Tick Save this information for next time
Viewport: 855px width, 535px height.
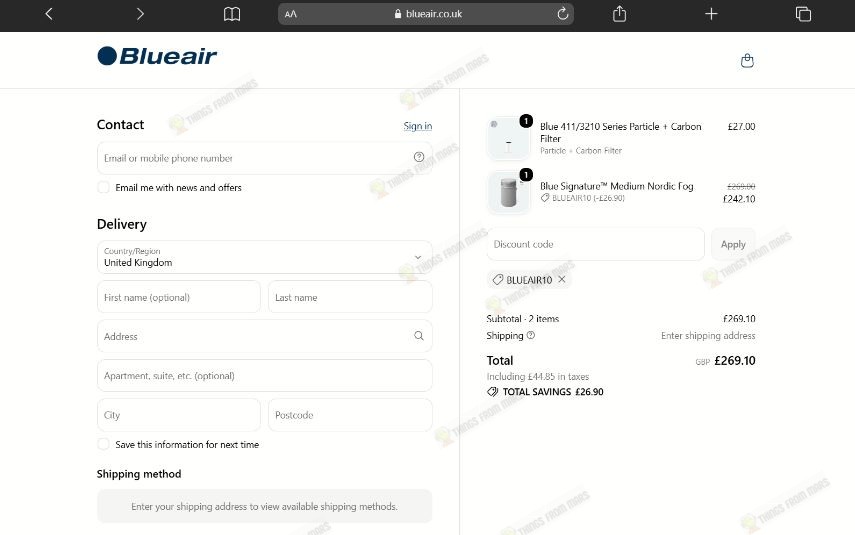(x=103, y=444)
